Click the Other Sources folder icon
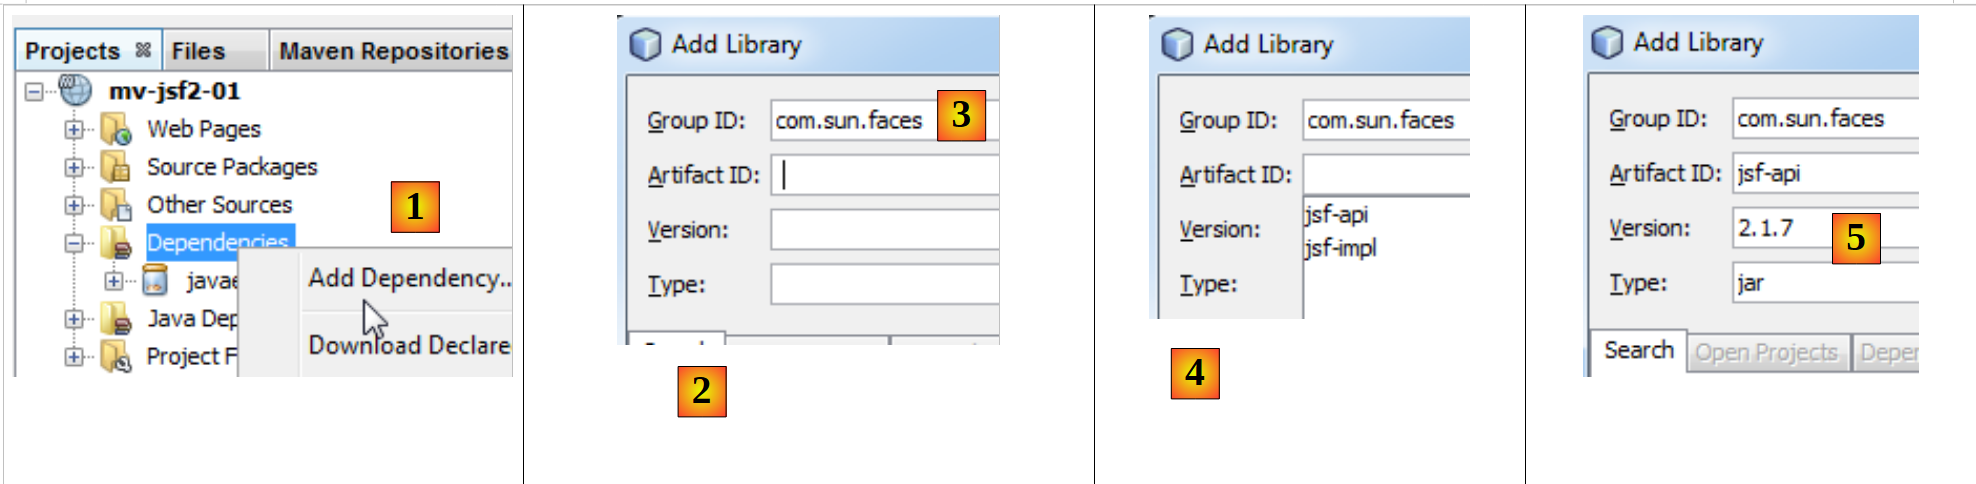1976x484 pixels. 116,205
